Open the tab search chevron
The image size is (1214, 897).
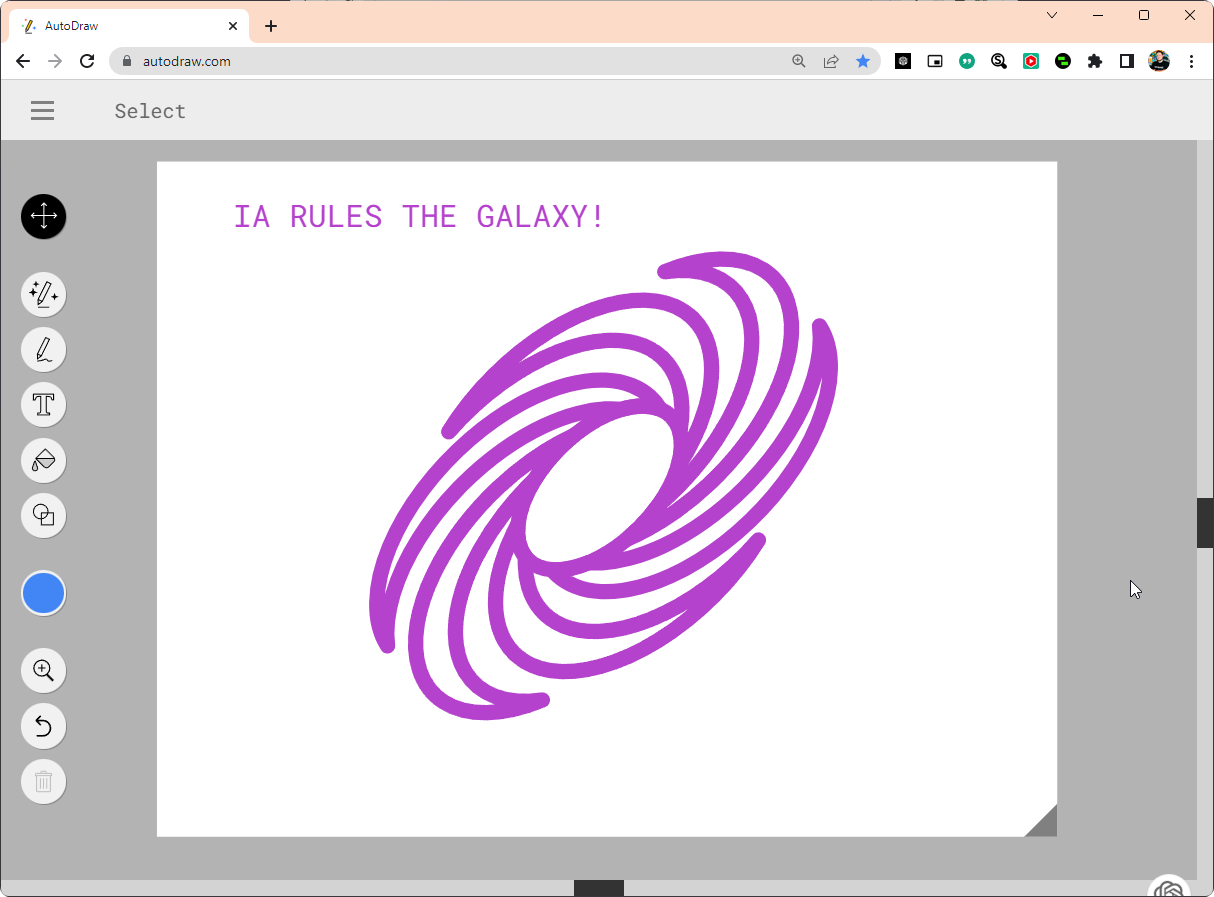(1052, 15)
